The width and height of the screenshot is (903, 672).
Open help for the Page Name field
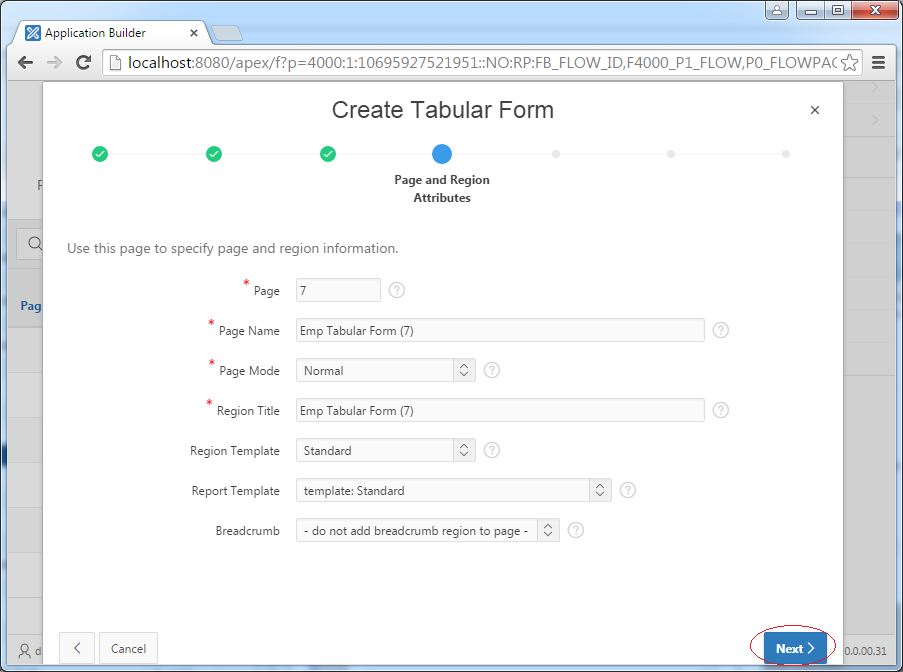click(720, 330)
